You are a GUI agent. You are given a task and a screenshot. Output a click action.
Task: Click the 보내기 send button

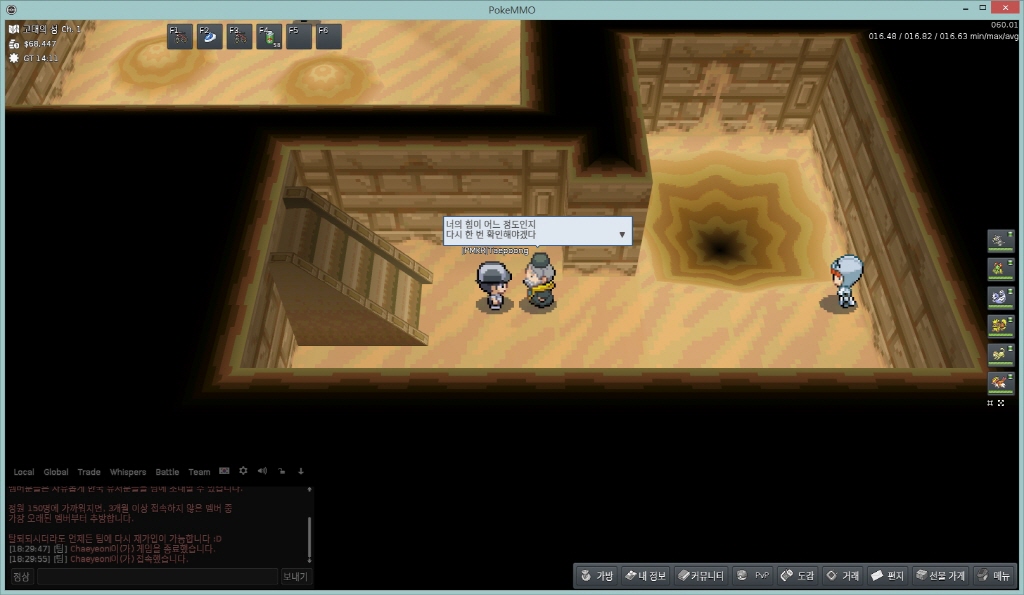point(296,577)
